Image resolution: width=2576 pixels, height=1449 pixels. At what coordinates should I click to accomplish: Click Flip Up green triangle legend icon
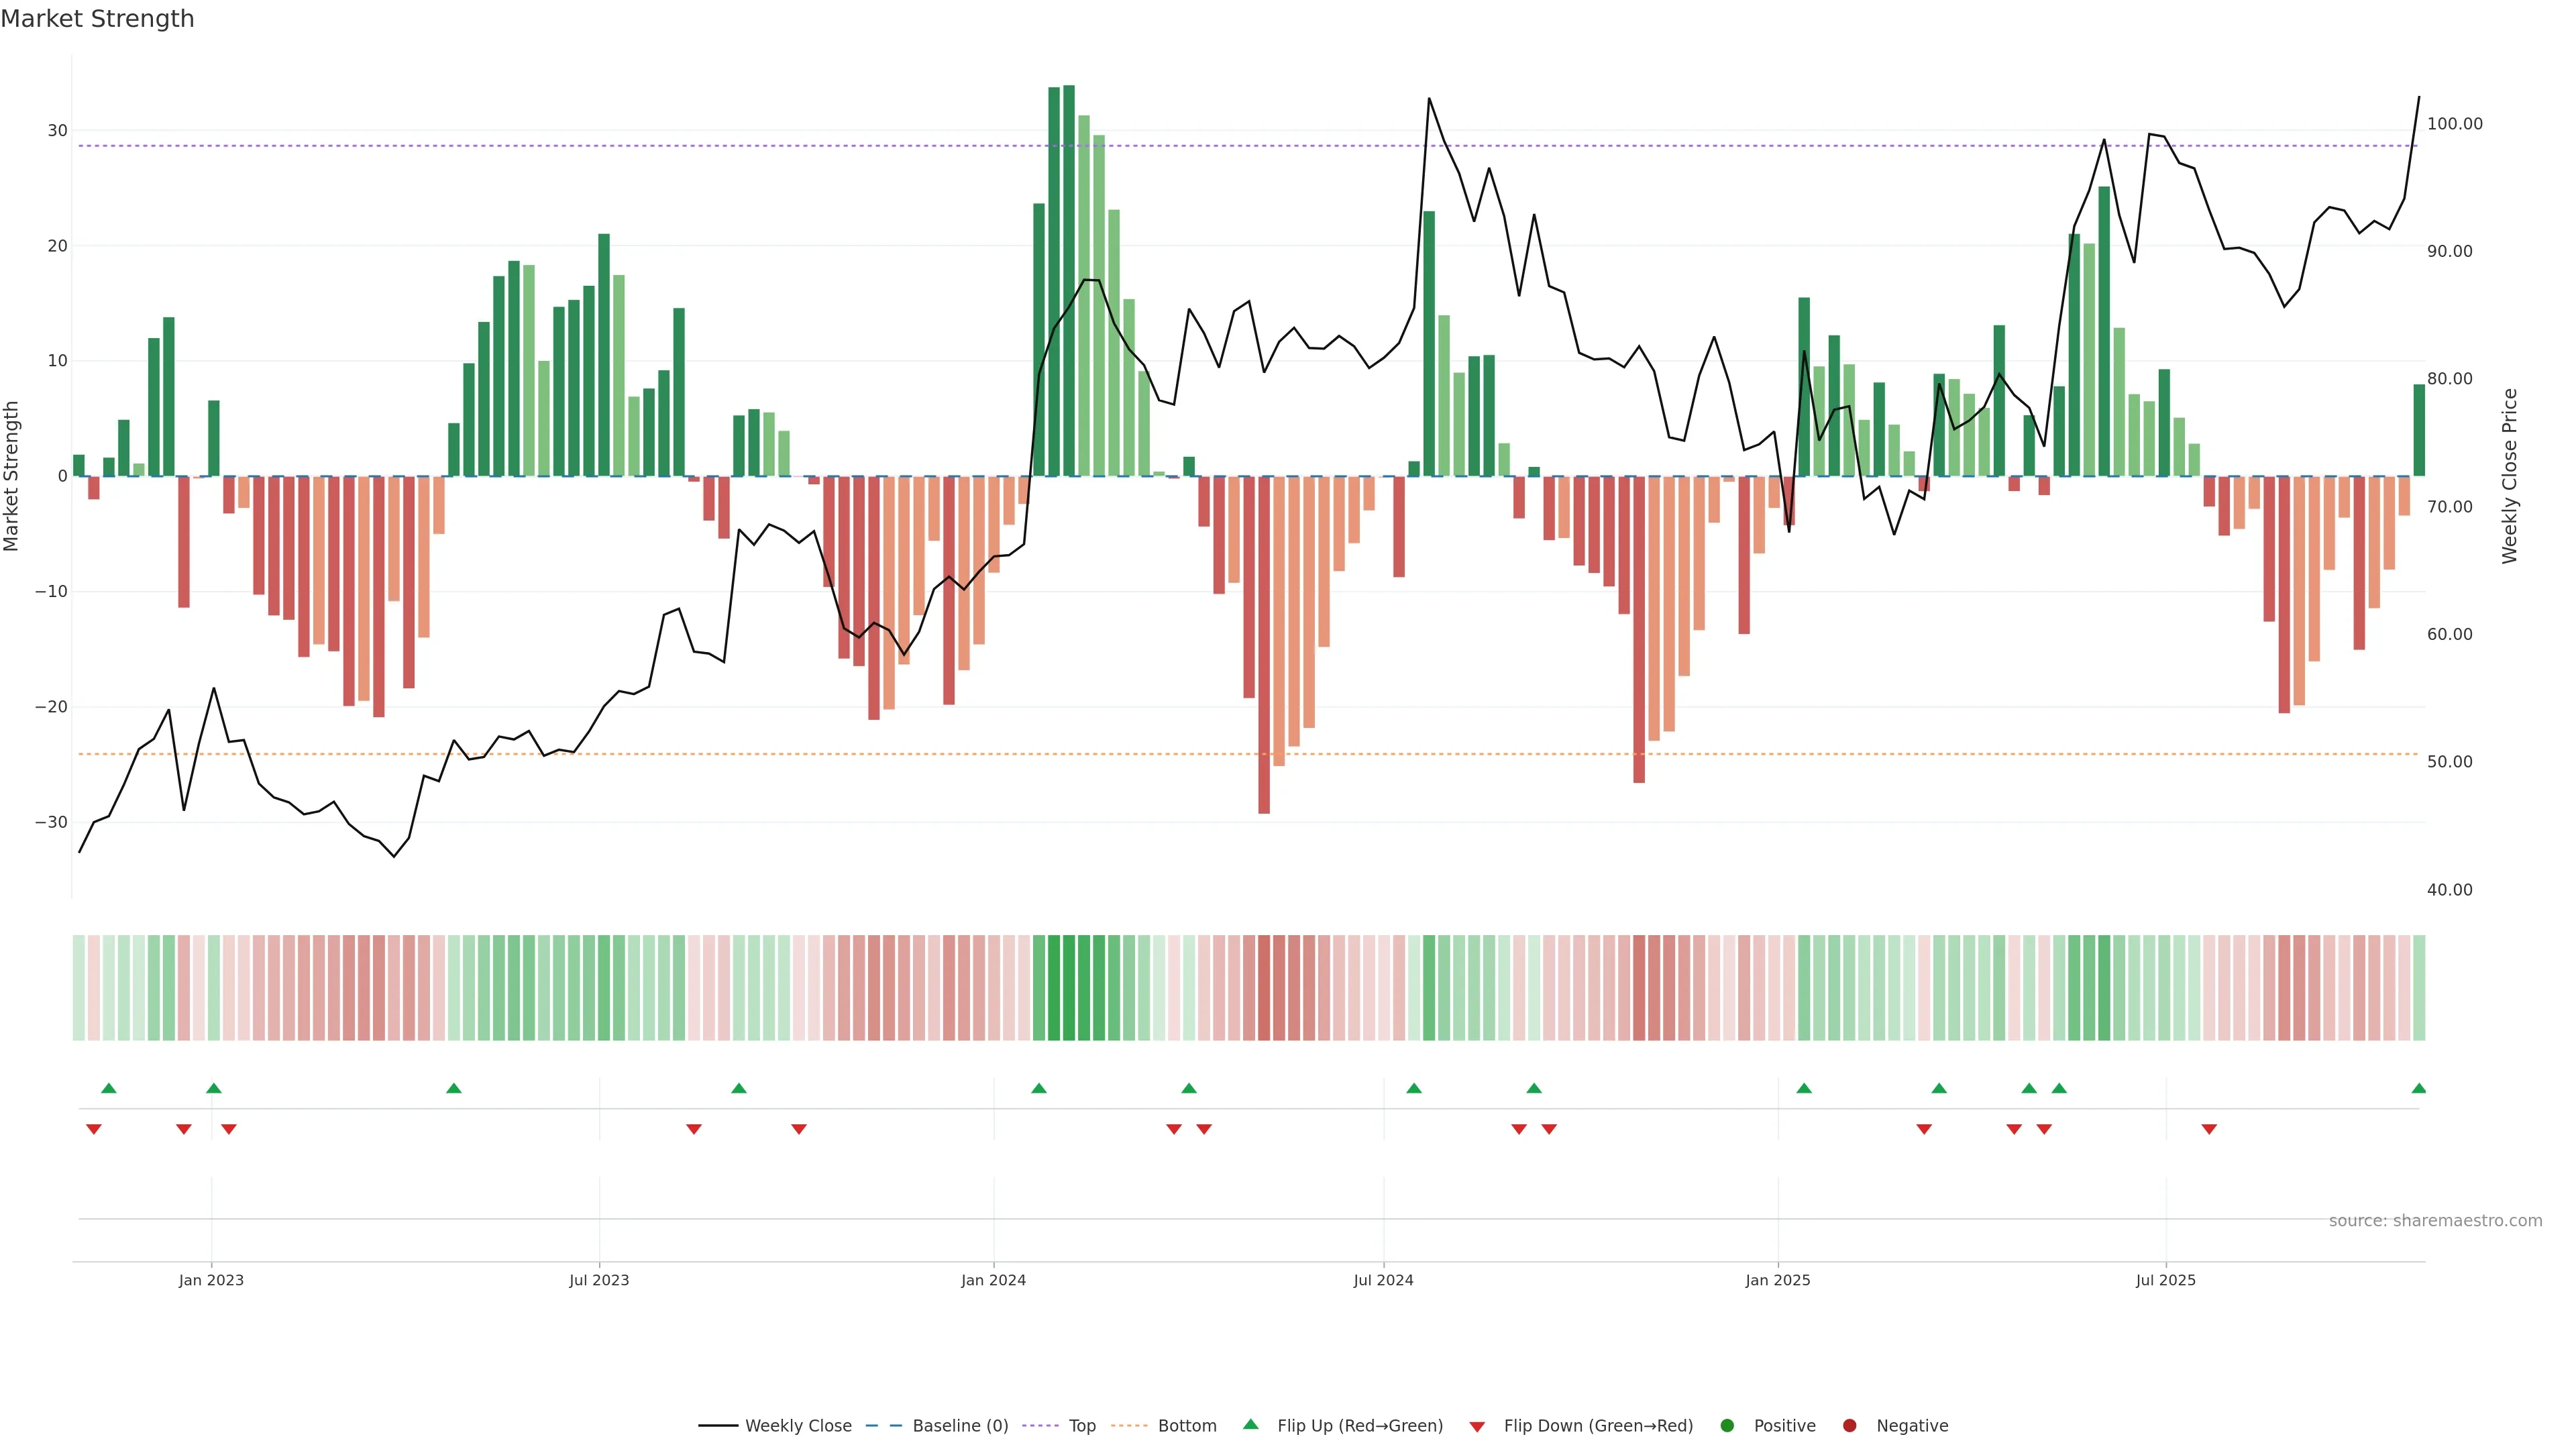coord(1250,1425)
